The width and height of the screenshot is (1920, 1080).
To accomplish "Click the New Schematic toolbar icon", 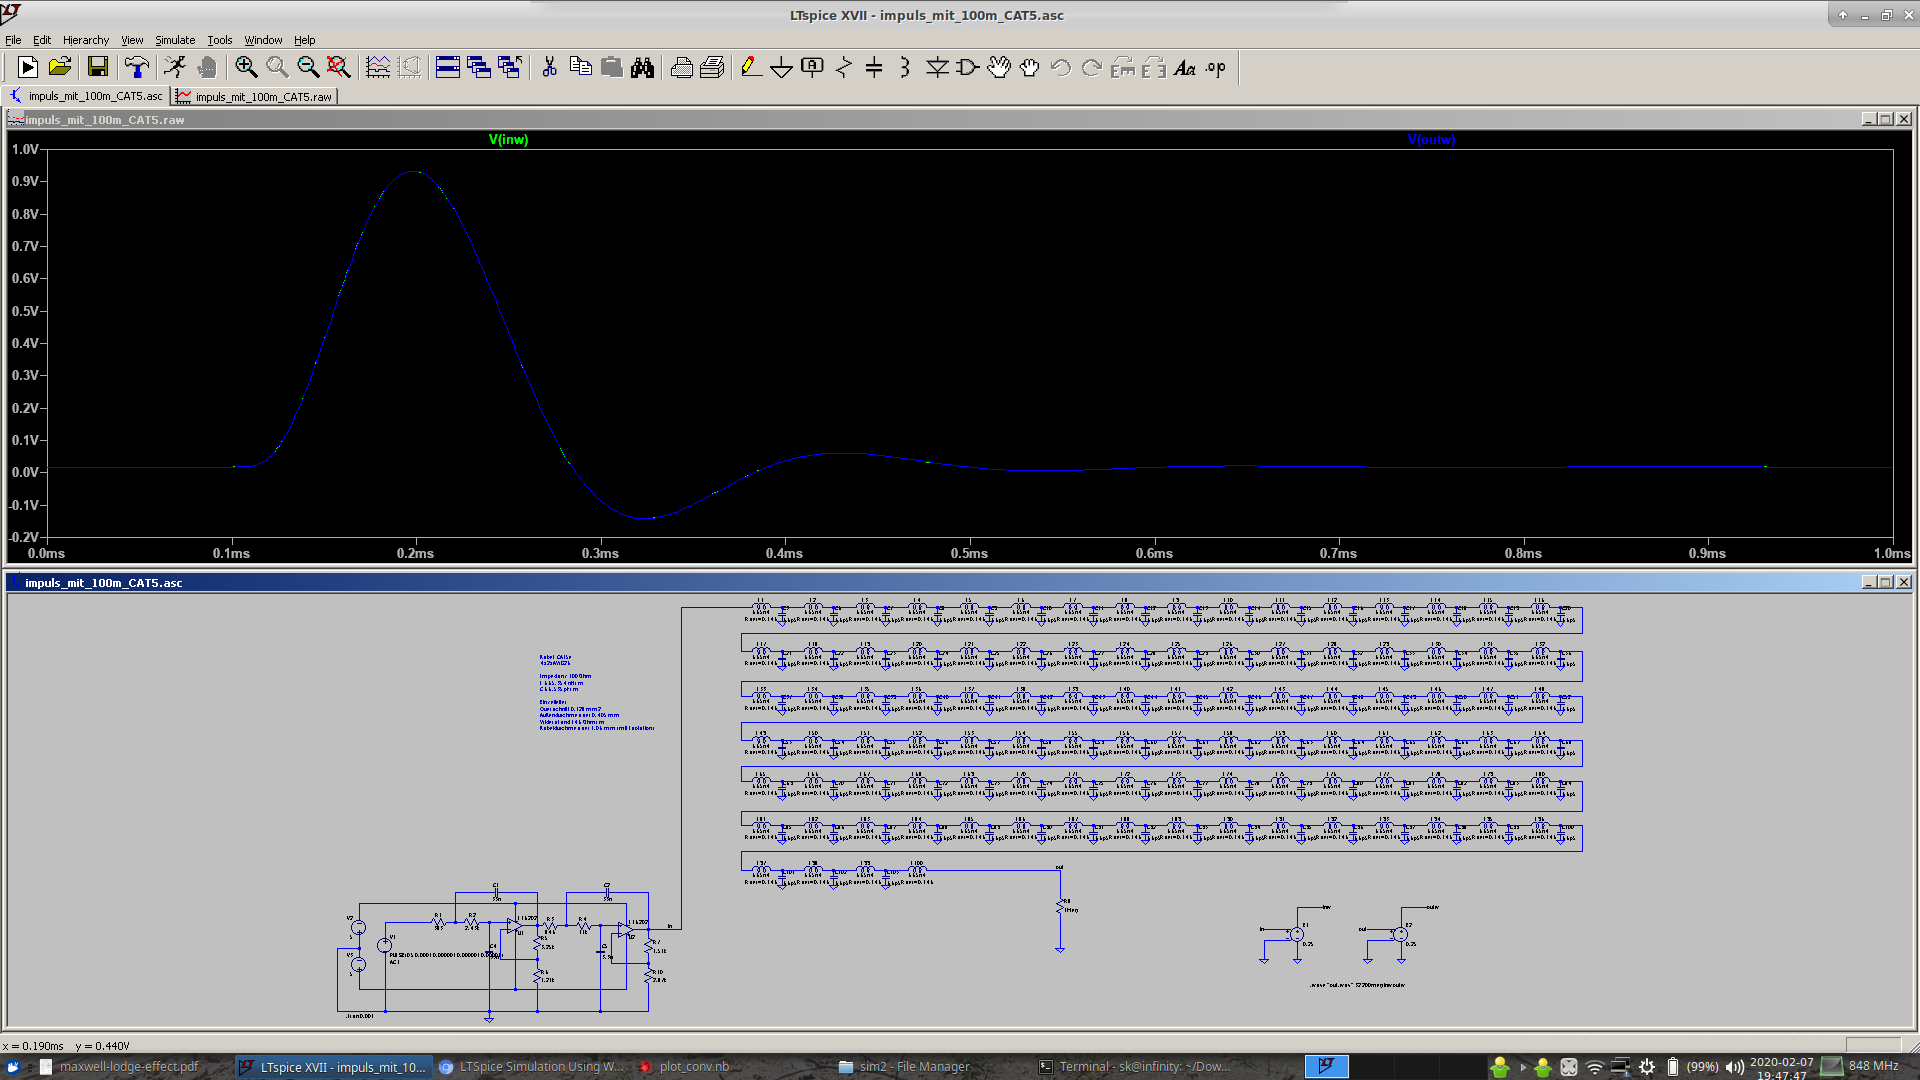I will (28, 67).
